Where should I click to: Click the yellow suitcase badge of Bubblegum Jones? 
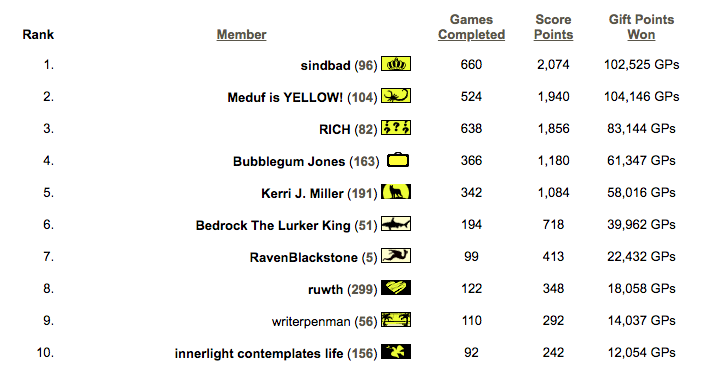pos(398,160)
